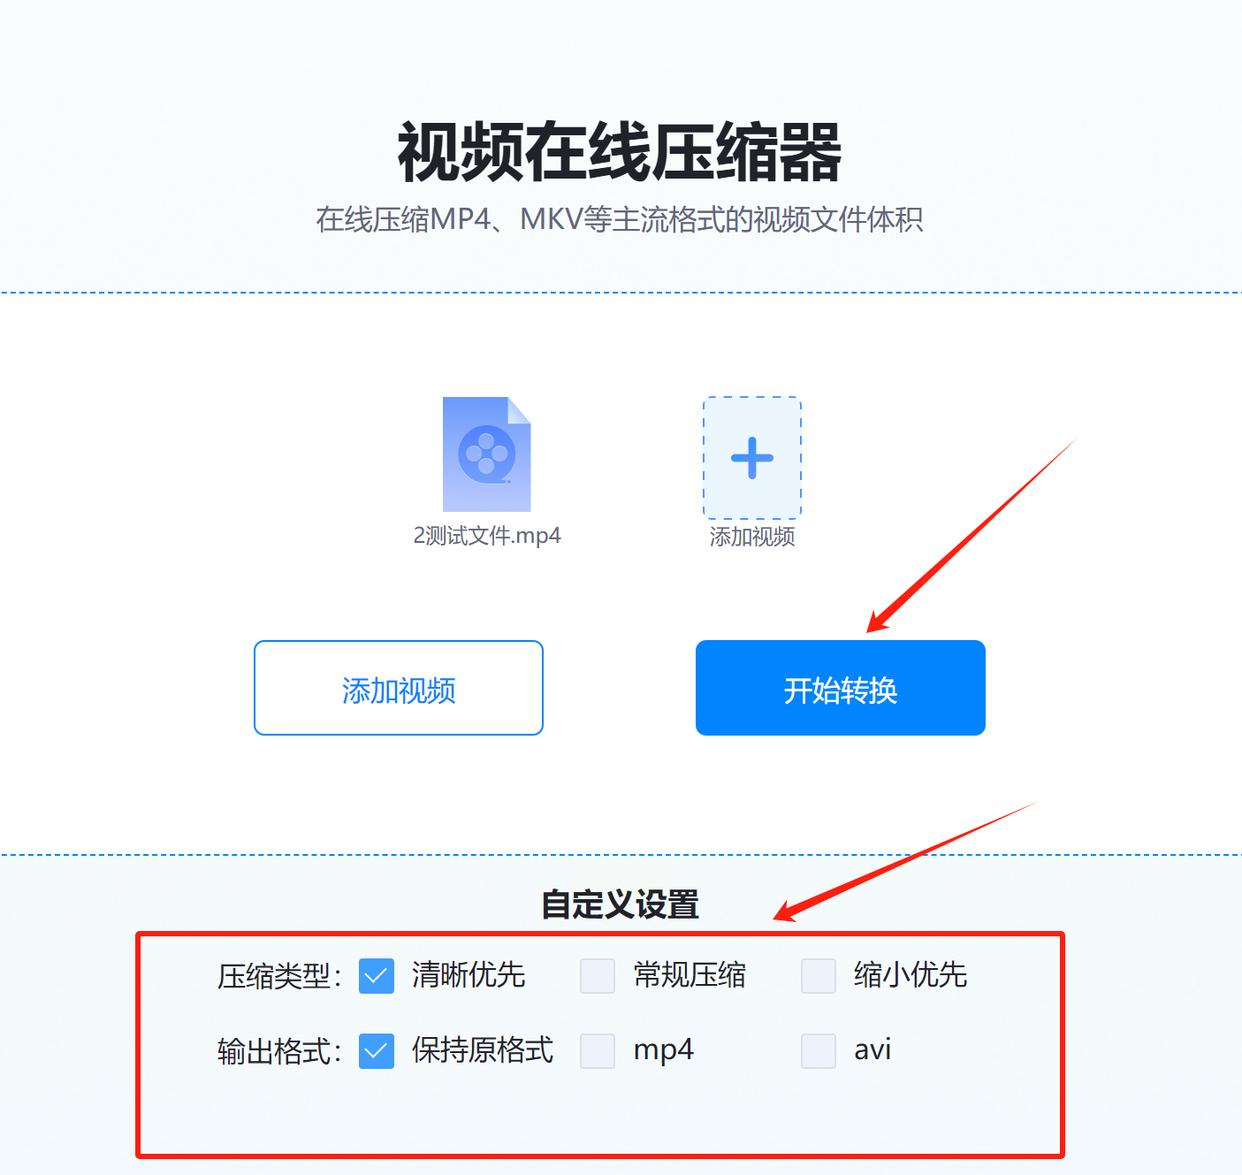The width and height of the screenshot is (1242, 1175).
Task: Select the 2测试文件.mp4 filename label
Action: tap(487, 536)
